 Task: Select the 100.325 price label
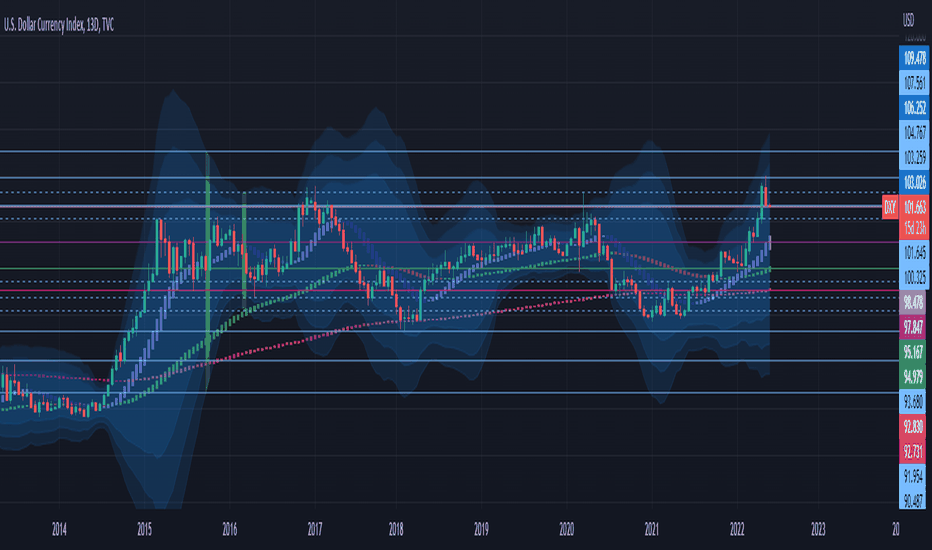(913, 277)
